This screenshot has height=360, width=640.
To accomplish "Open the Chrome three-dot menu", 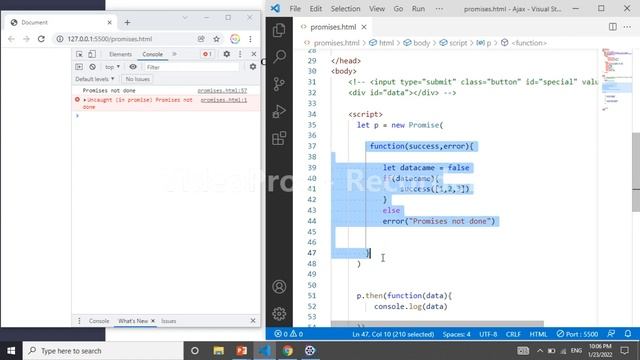I will (250, 39).
